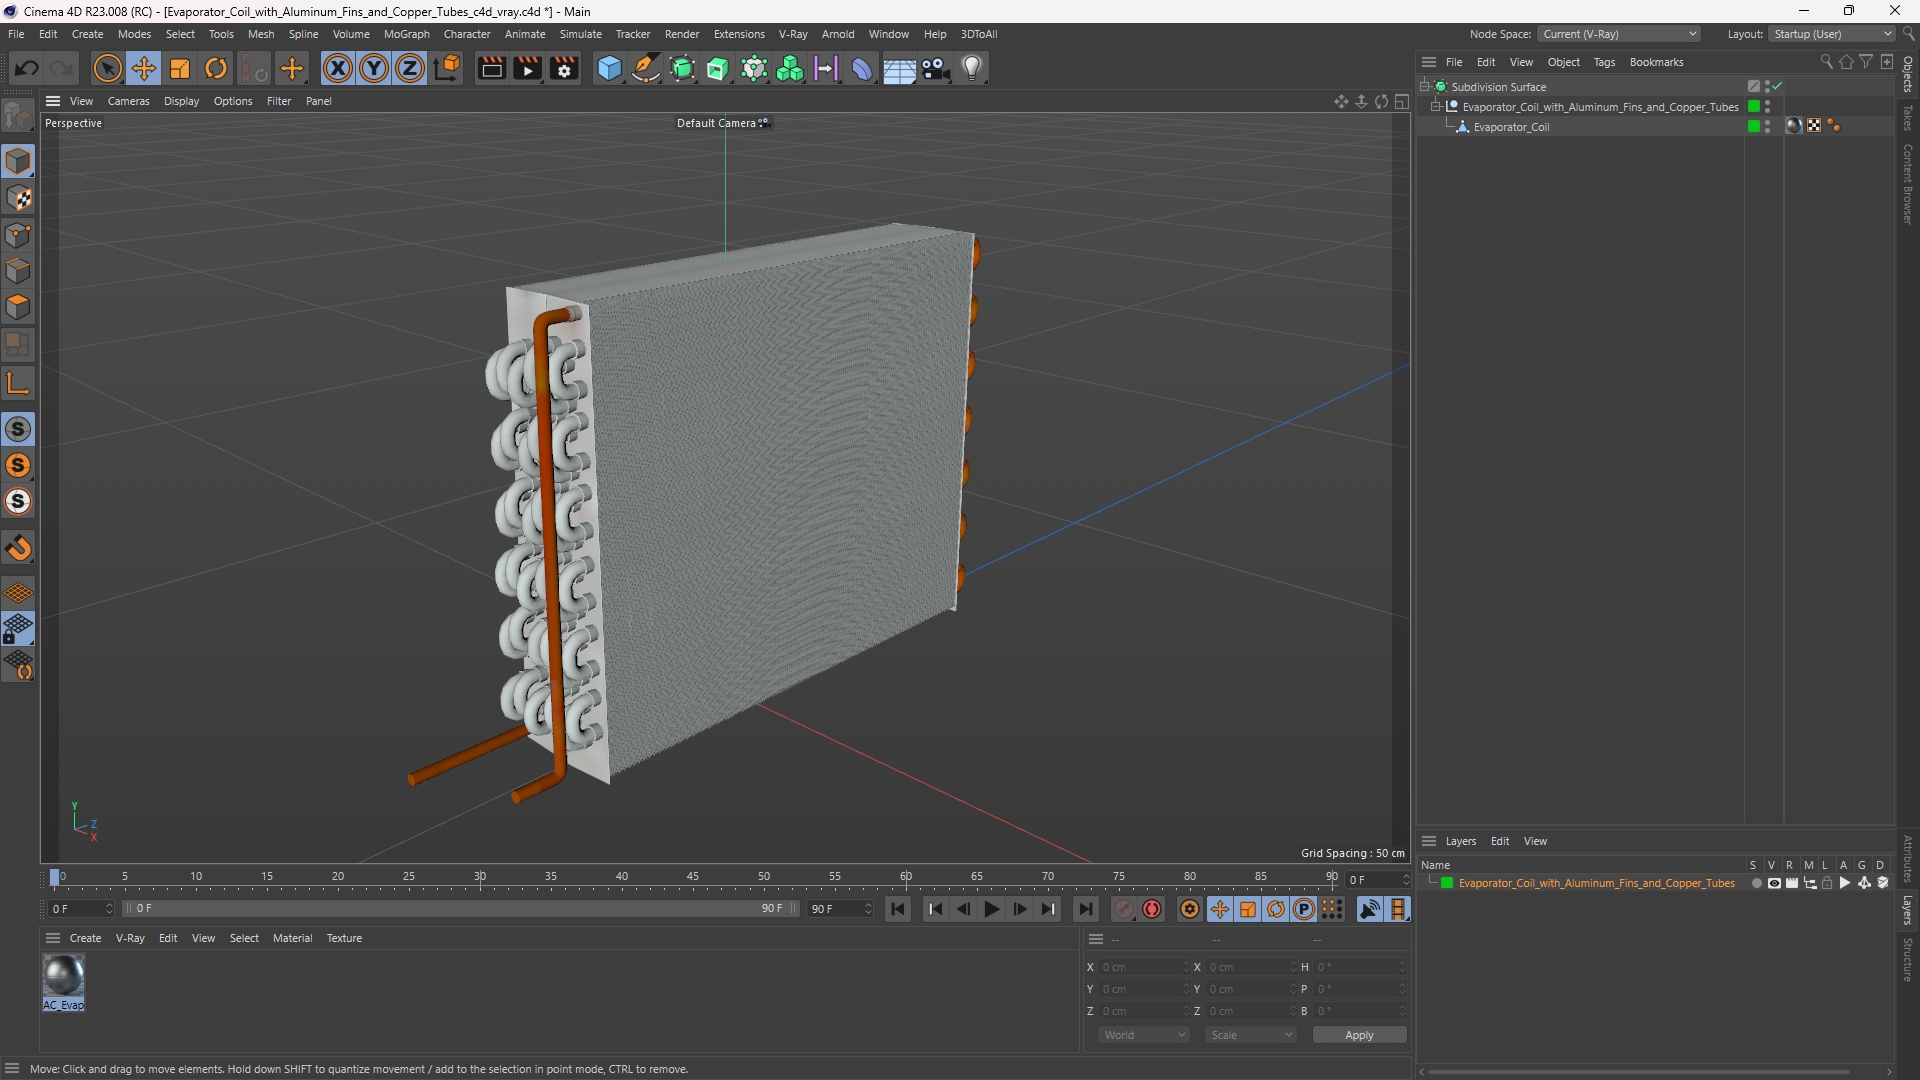This screenshot has width=1920, height=1080.
Task: Click the Floor grid icon
Action: [899, 68]
